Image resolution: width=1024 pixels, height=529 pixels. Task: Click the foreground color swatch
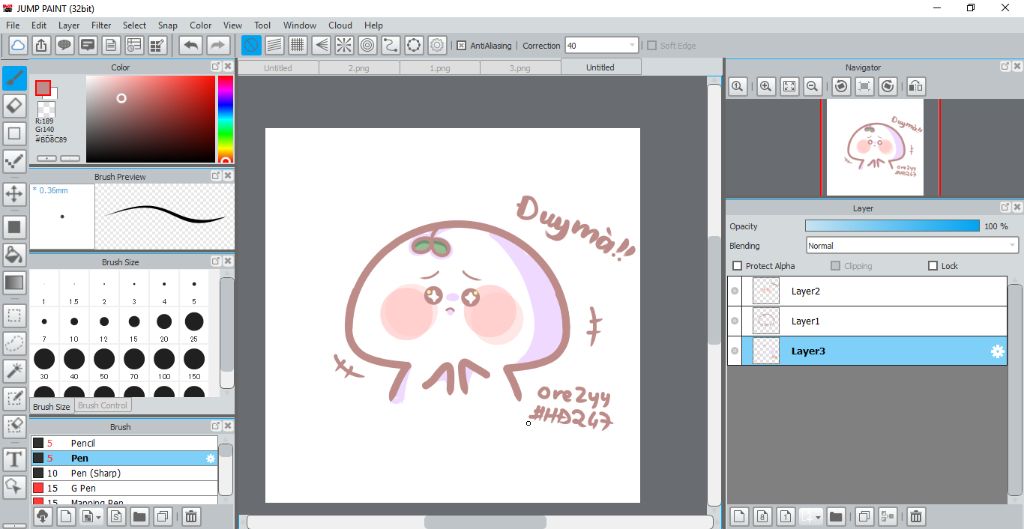[43, 88]
